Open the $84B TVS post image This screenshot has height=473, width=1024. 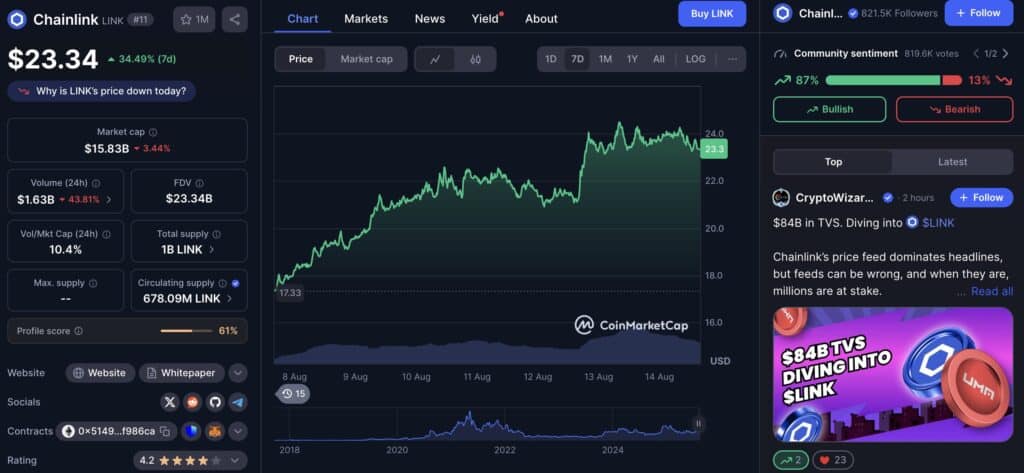click(x=893, y=374)
